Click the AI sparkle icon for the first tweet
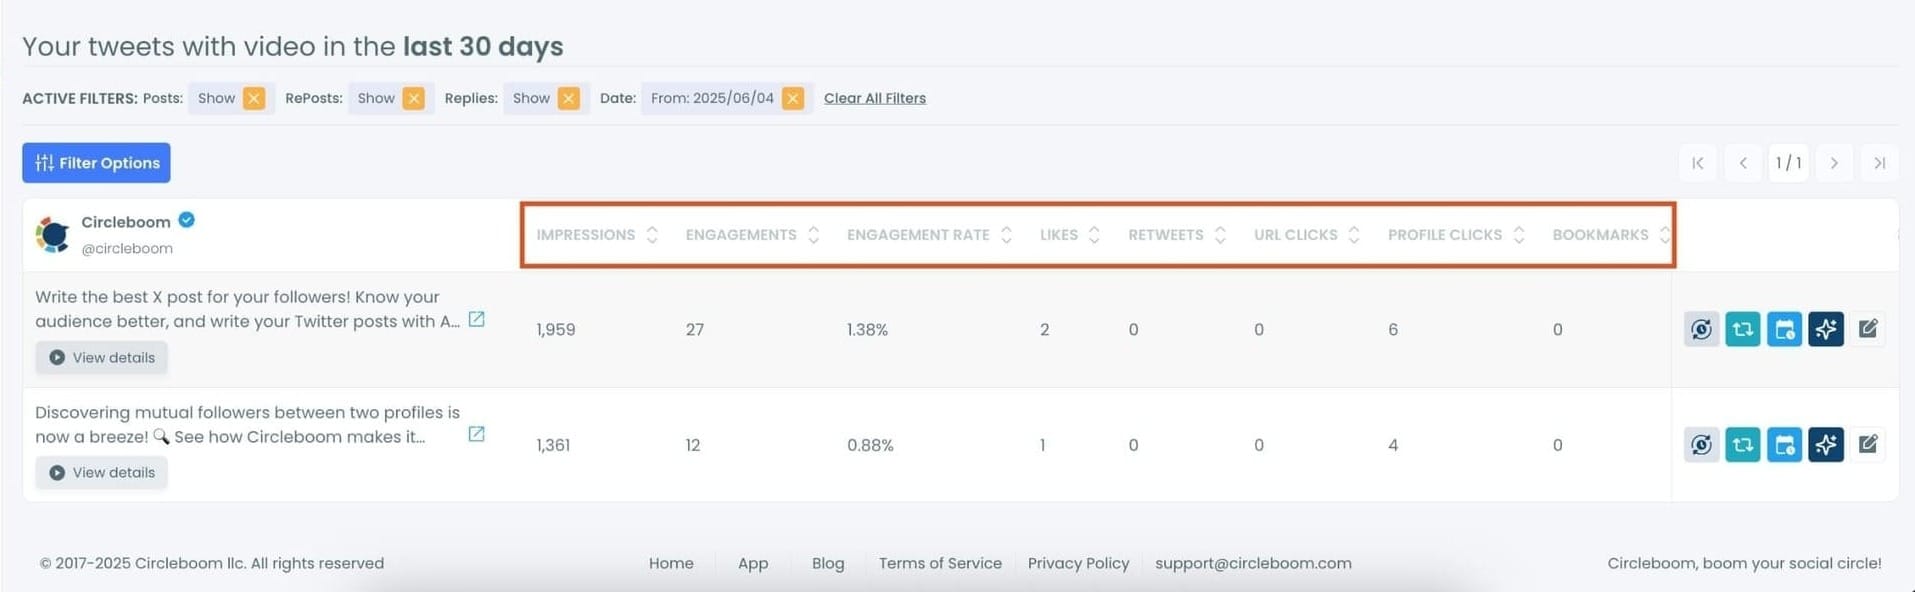The image size is (1915, 592). [x=1826, y=329]
